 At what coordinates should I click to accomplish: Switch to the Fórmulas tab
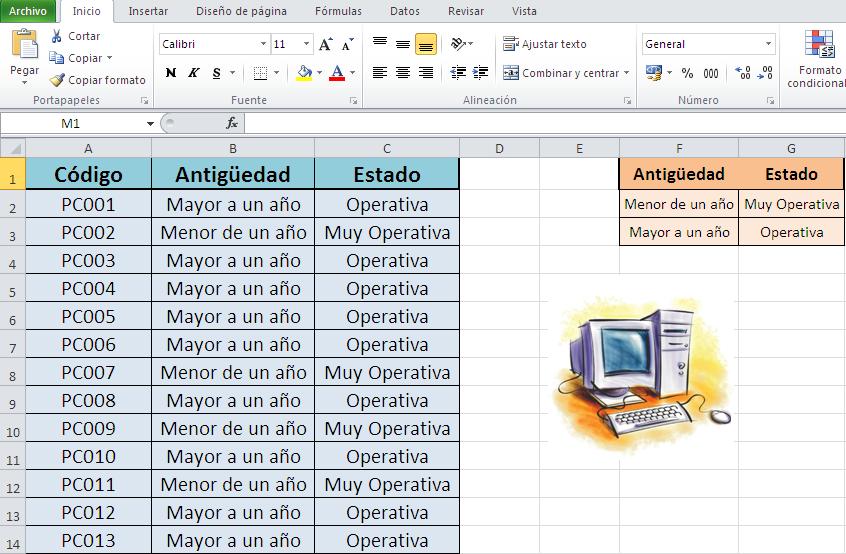click(338, 11)
